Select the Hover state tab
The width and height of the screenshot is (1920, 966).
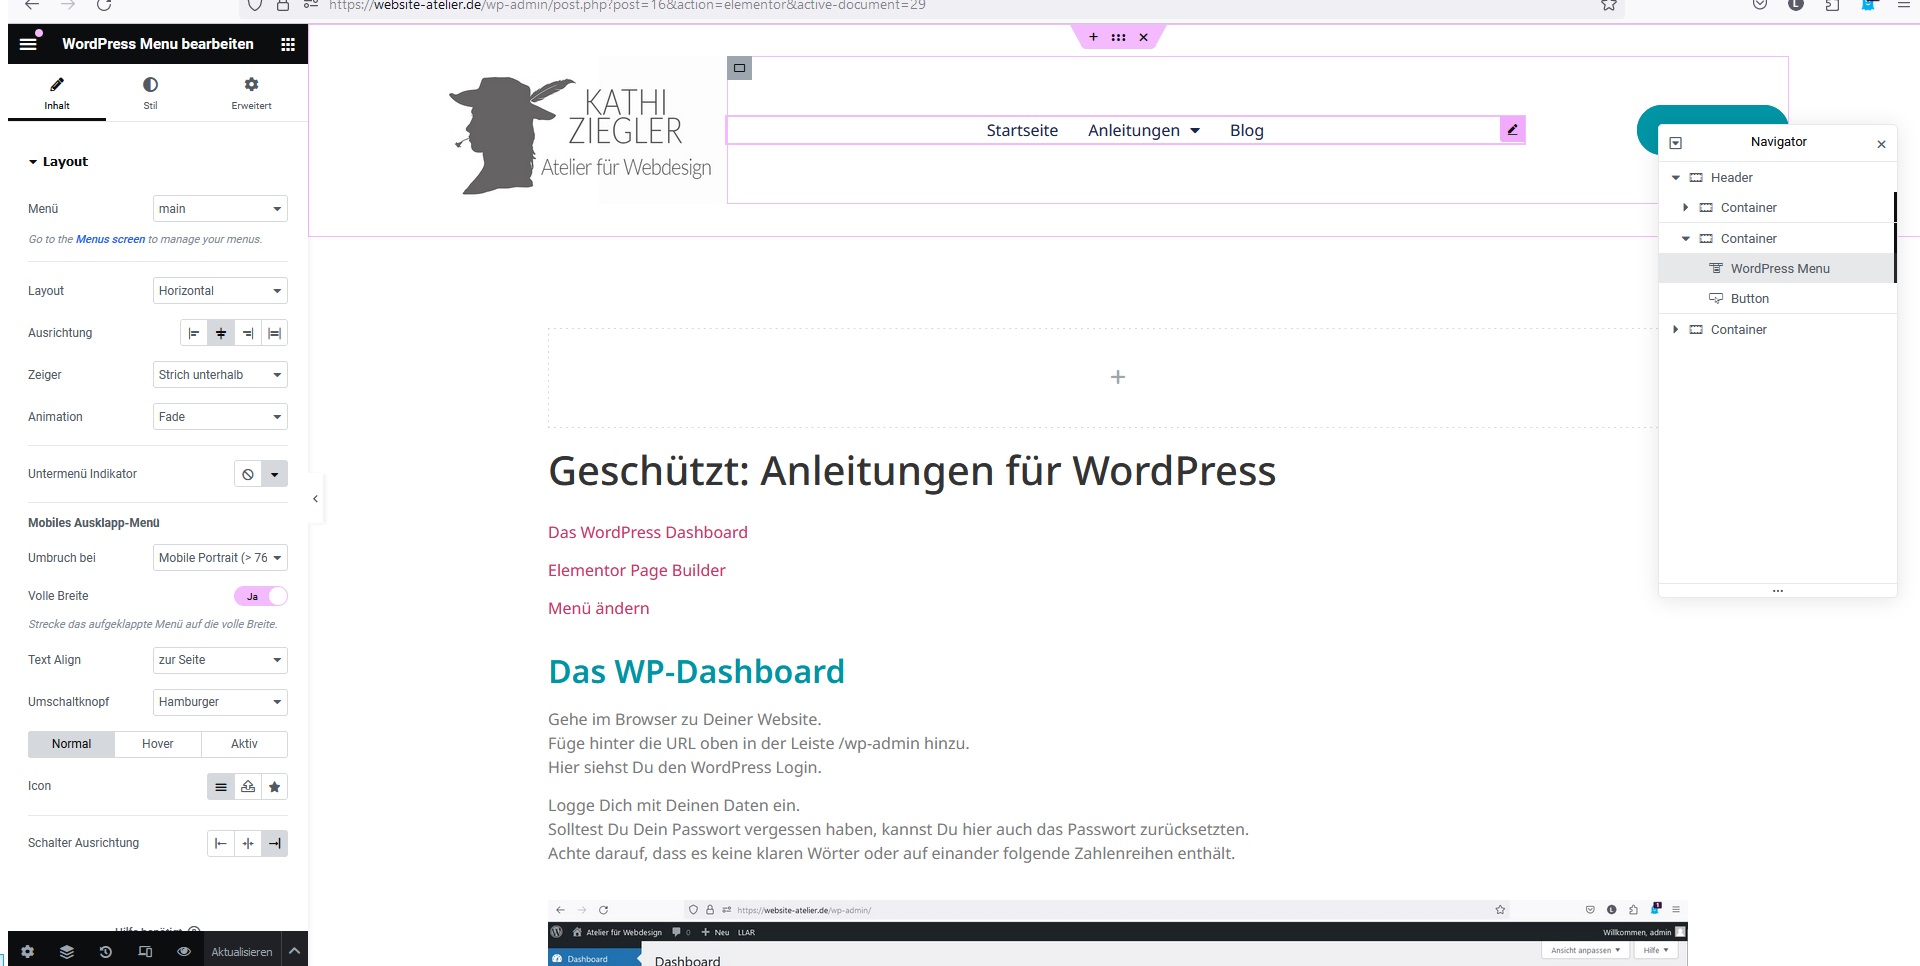(x=158, y=744)
